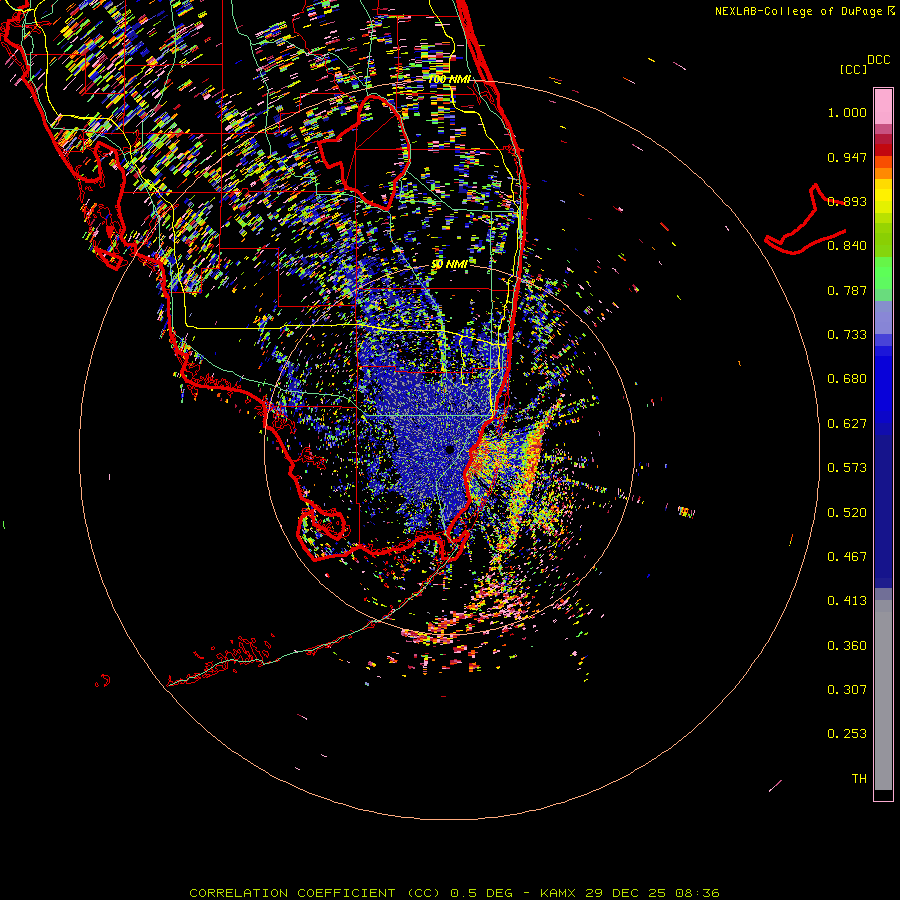Click the DCC product label
The image size is (900, 900).
click(878, 60)
